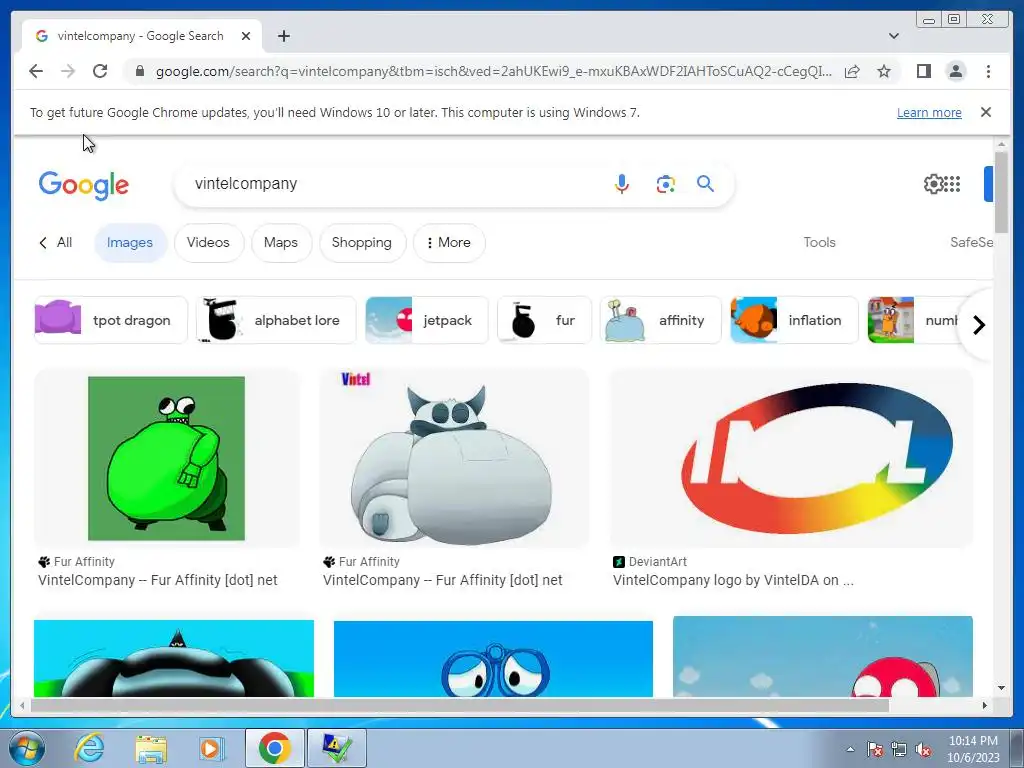Open the gray Vintel creature thumbnail
The height and width of the screenshot is (768, 1024).
[x=454, y=458]
